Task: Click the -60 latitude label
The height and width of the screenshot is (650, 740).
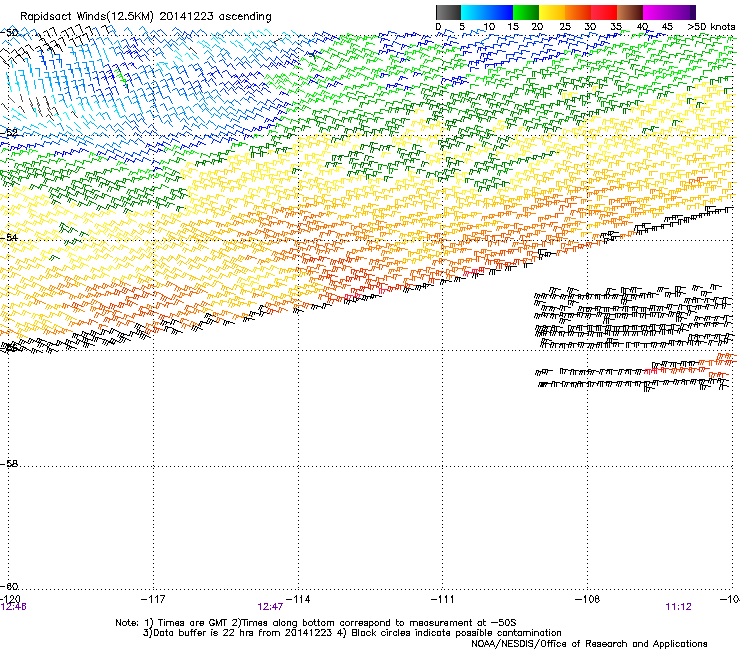Action: tap(9, 586)
